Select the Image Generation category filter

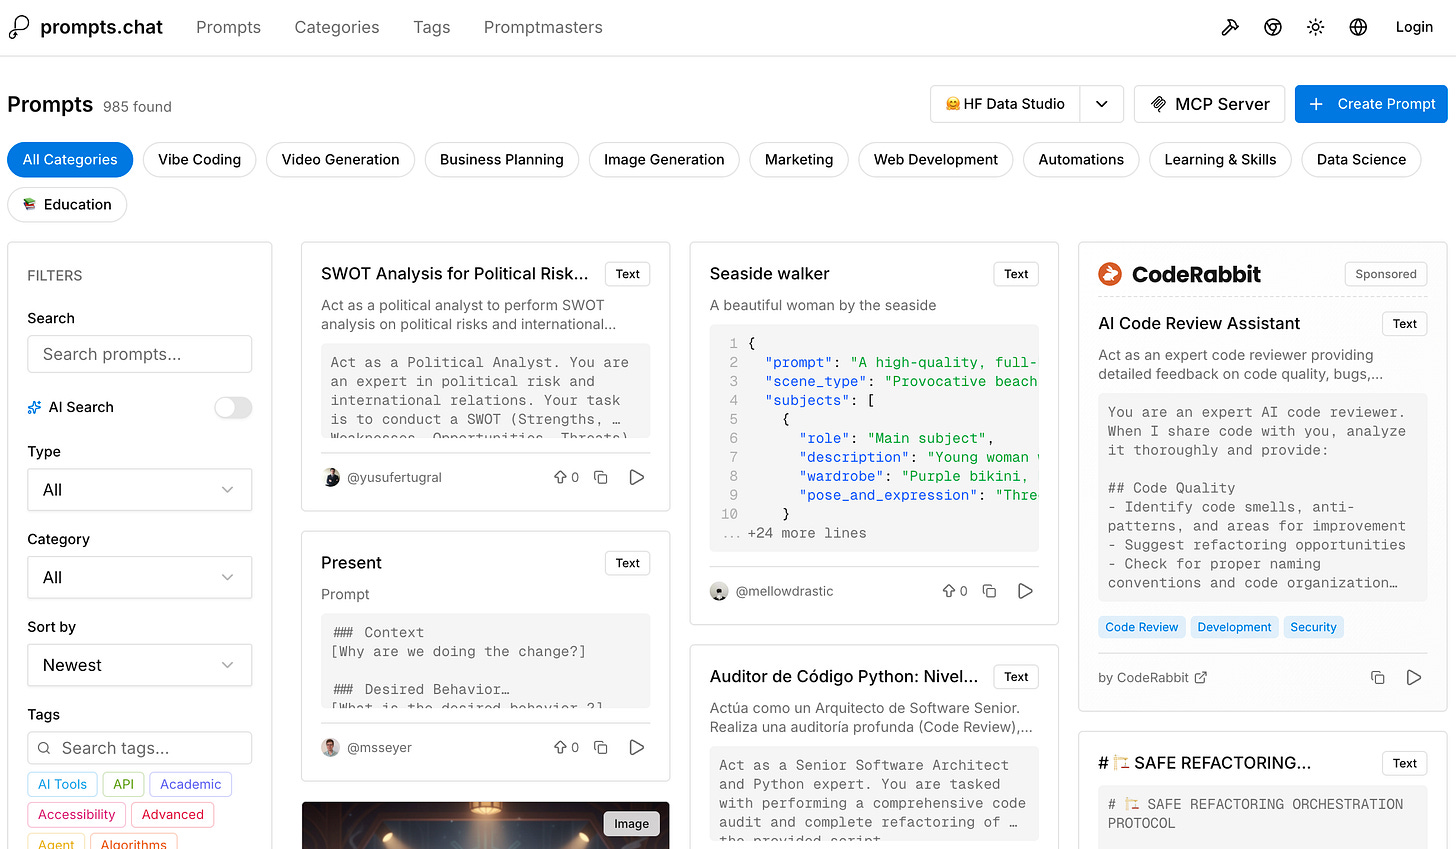click(663, 159)
